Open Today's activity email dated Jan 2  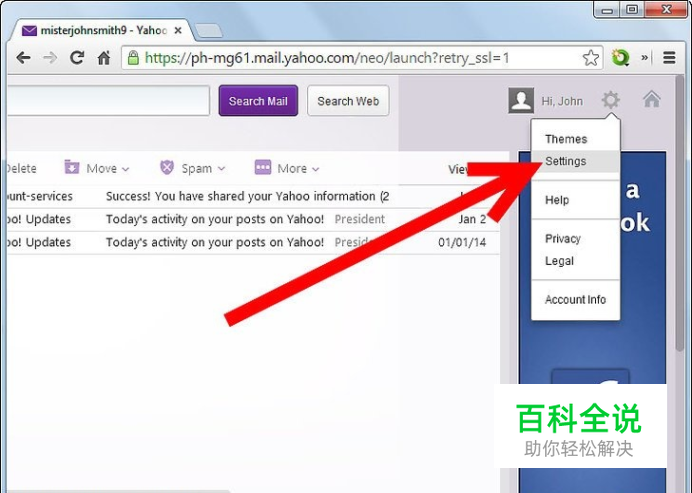click(x=252, y=219)
